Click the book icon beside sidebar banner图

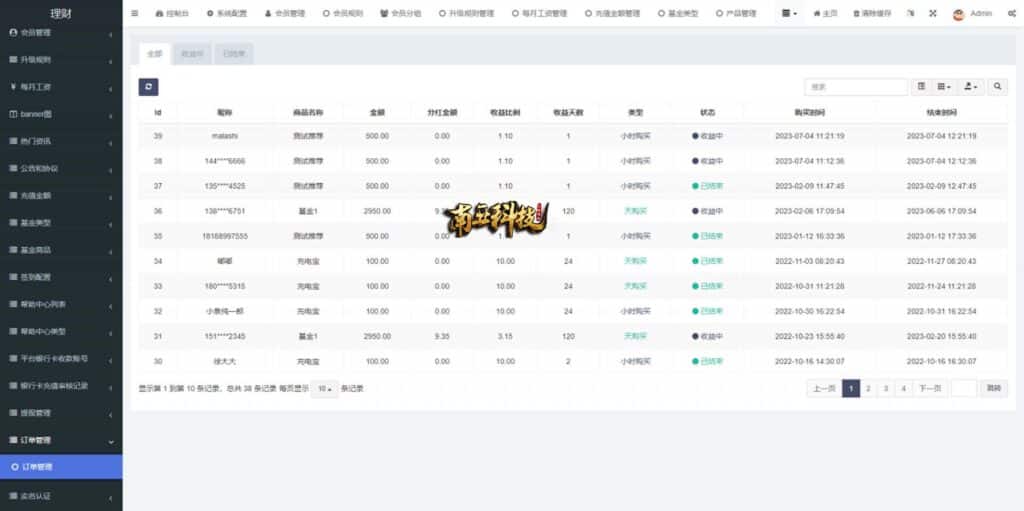[13, 114]
